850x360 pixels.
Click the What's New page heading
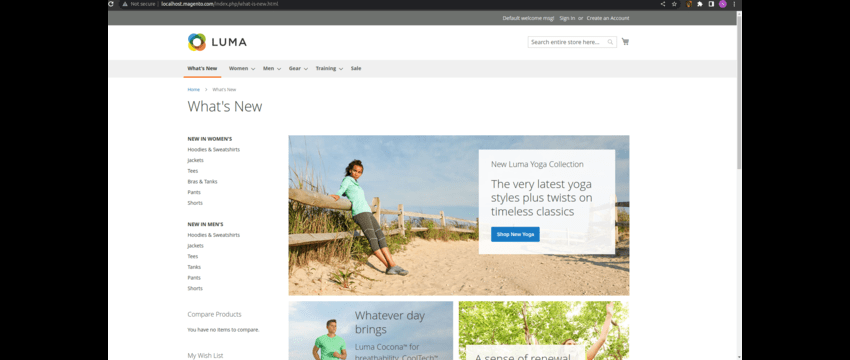225,106
